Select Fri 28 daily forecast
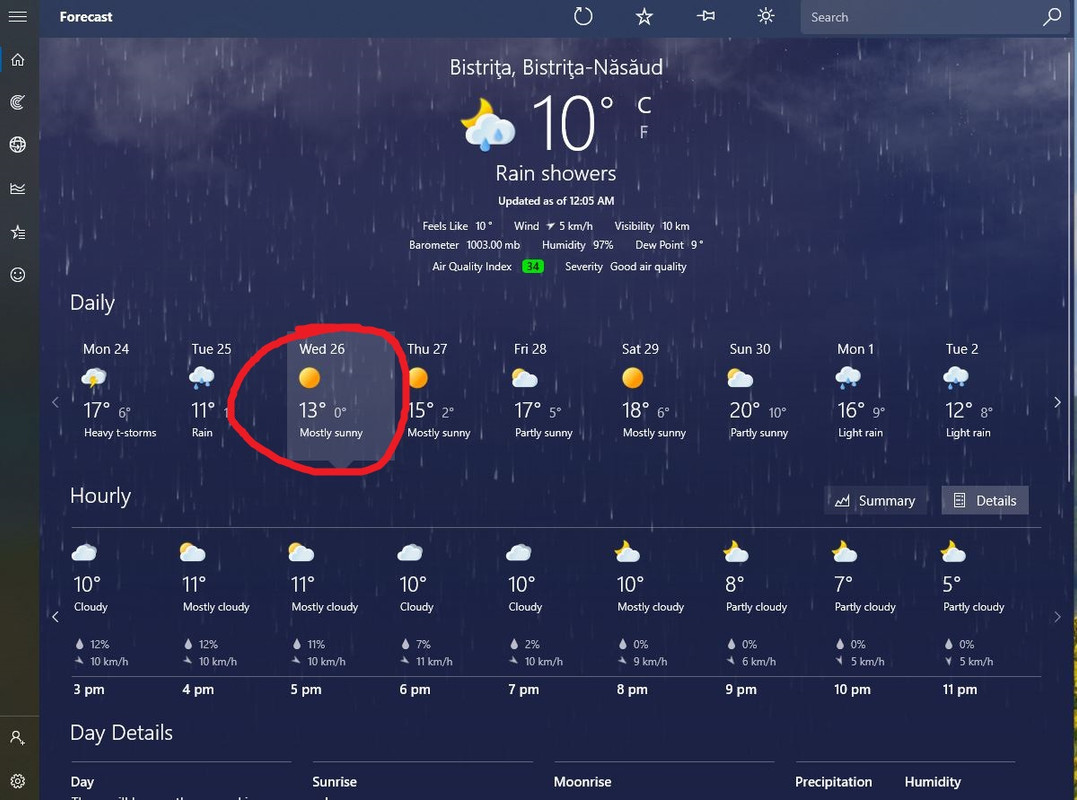The image size is (1077, 800). click(545, 391)
